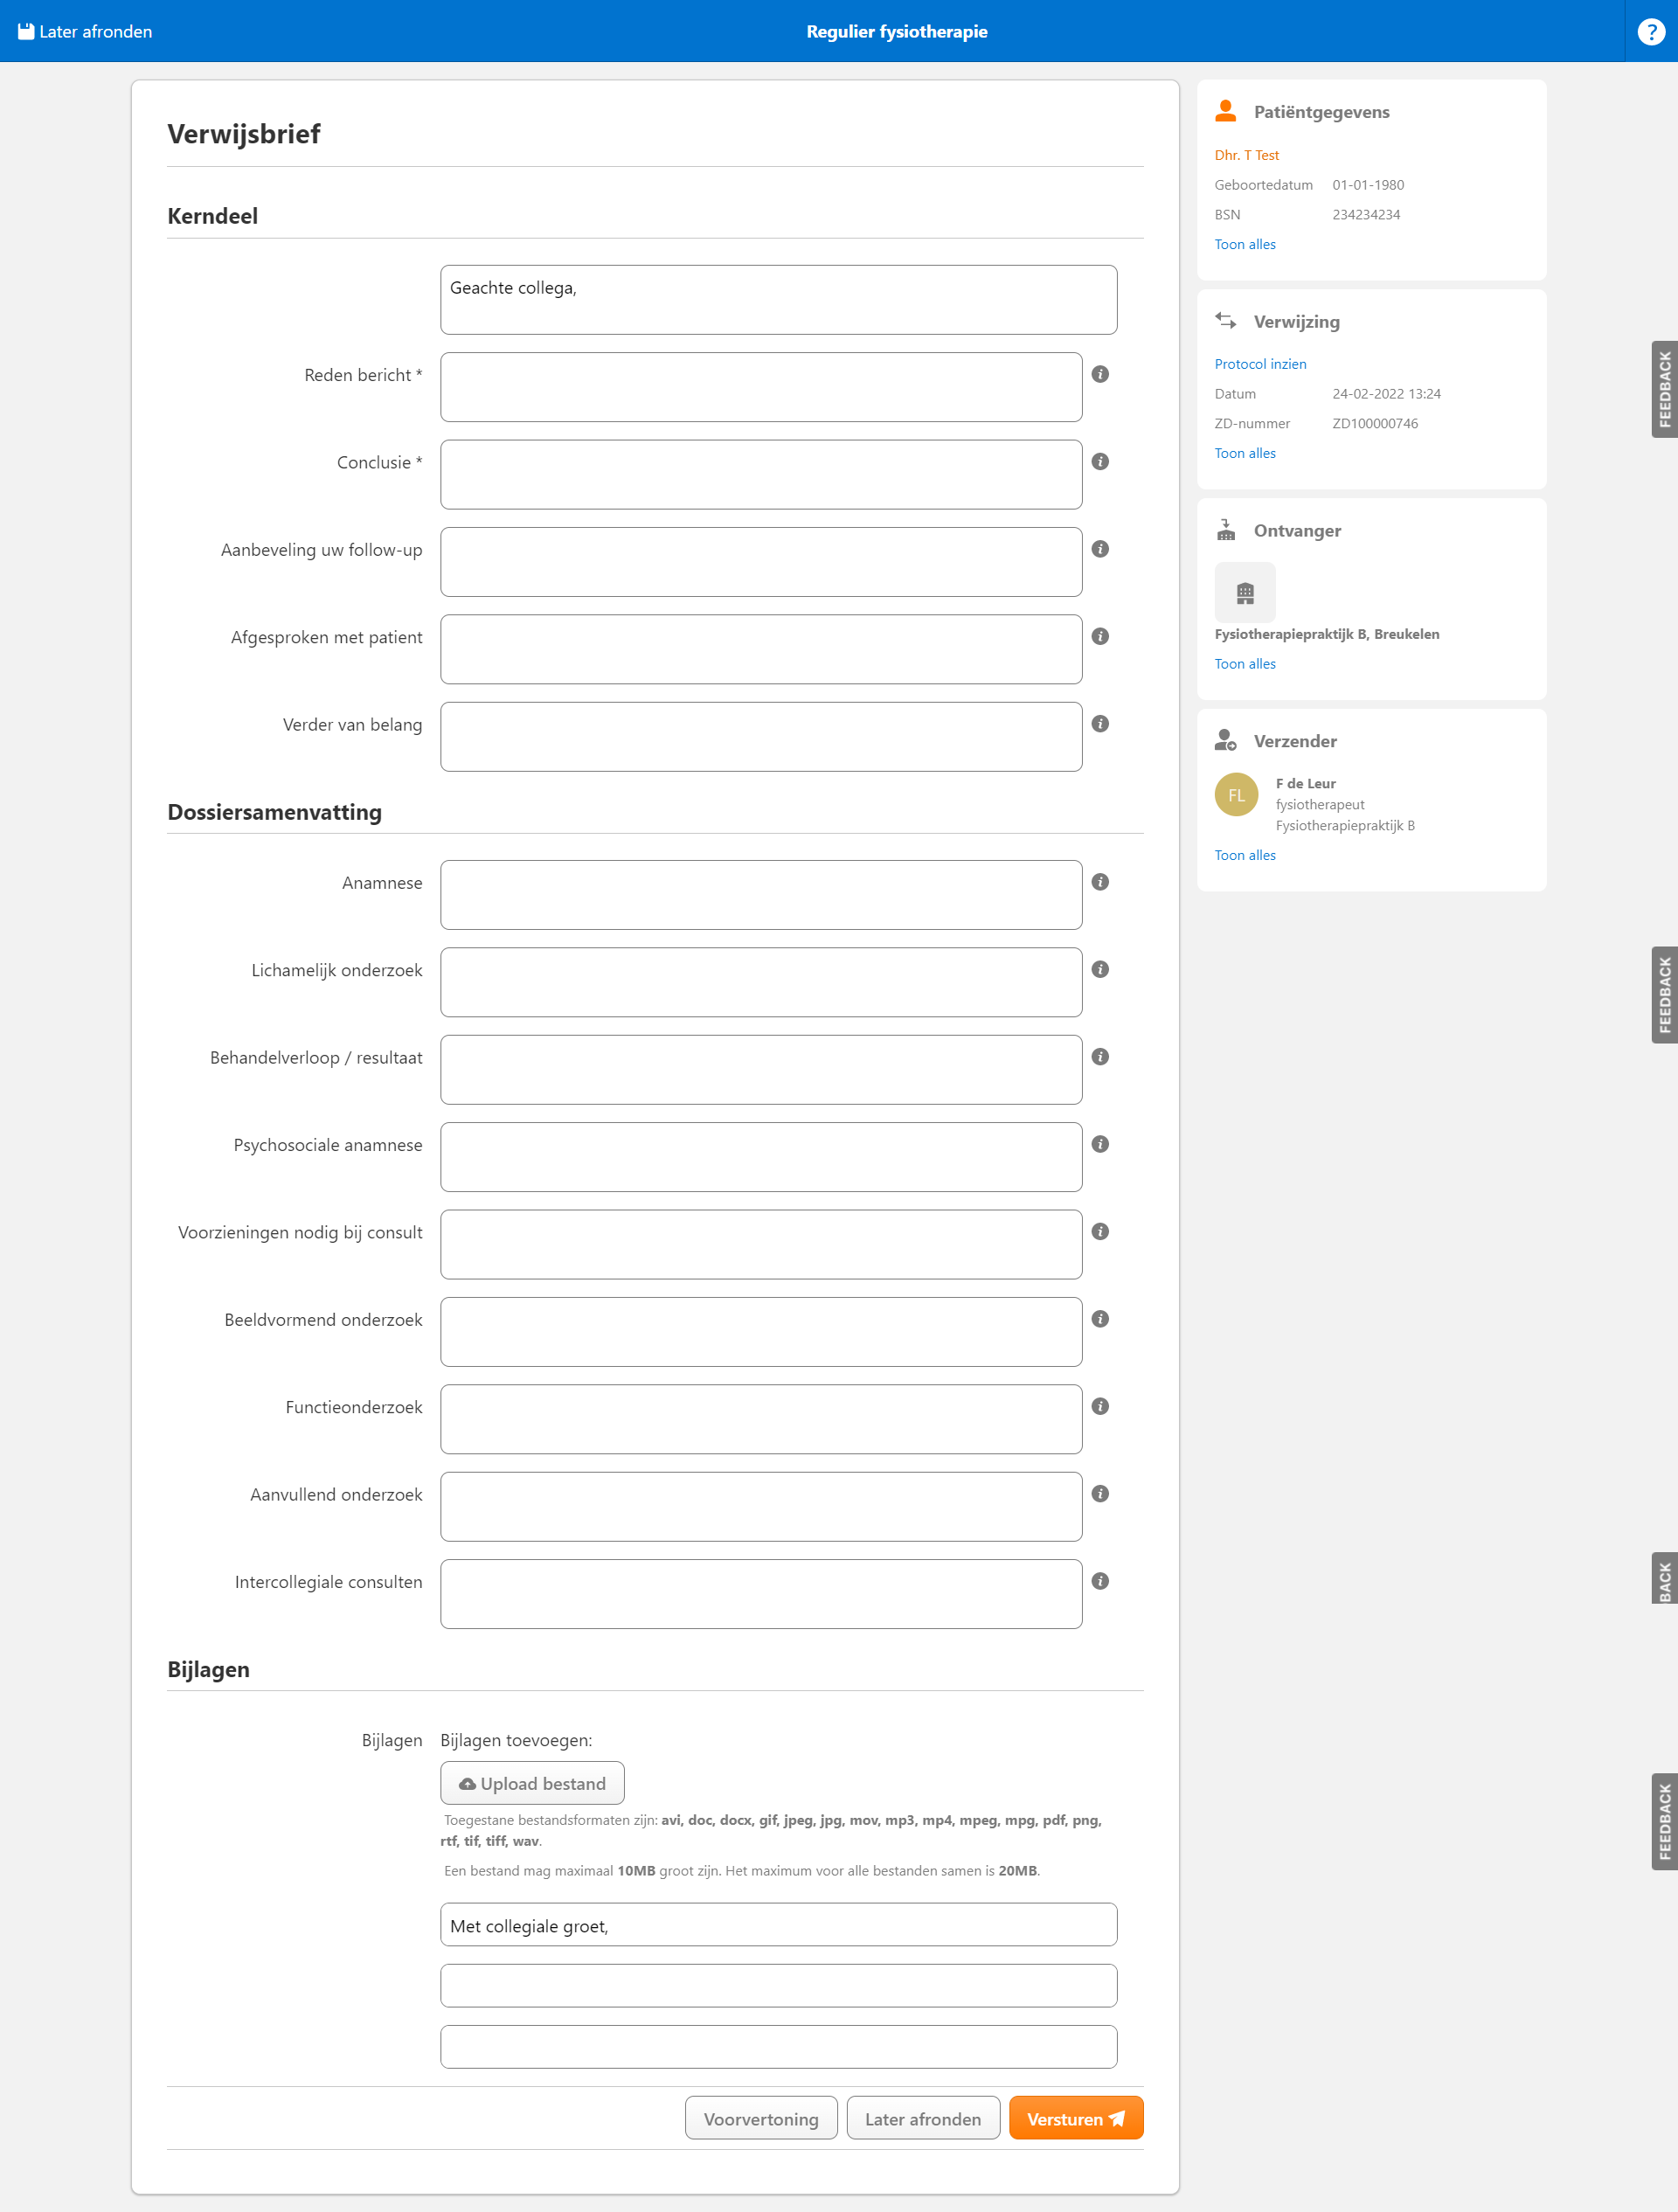Focus the Functieonderzoek text field
This screenshot has width=1678, height=2212.
[761, 1419]
